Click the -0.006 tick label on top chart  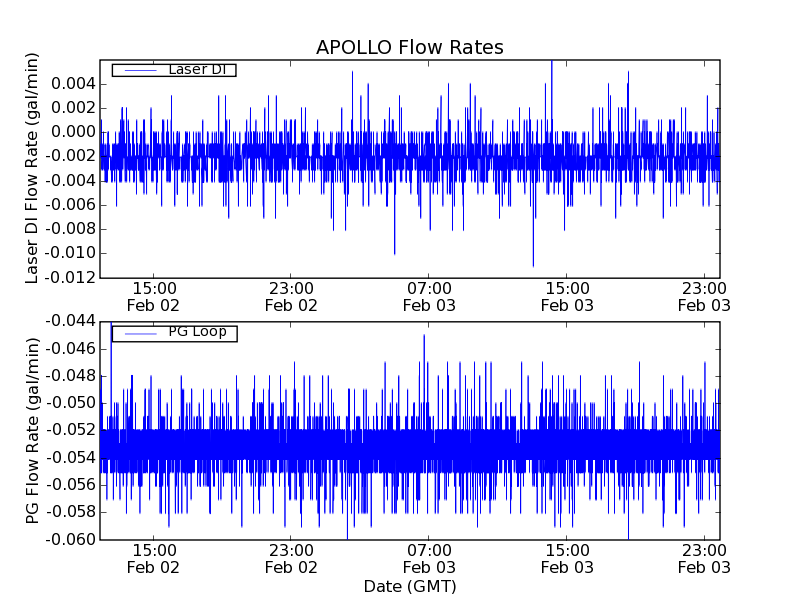pos(70,205)
